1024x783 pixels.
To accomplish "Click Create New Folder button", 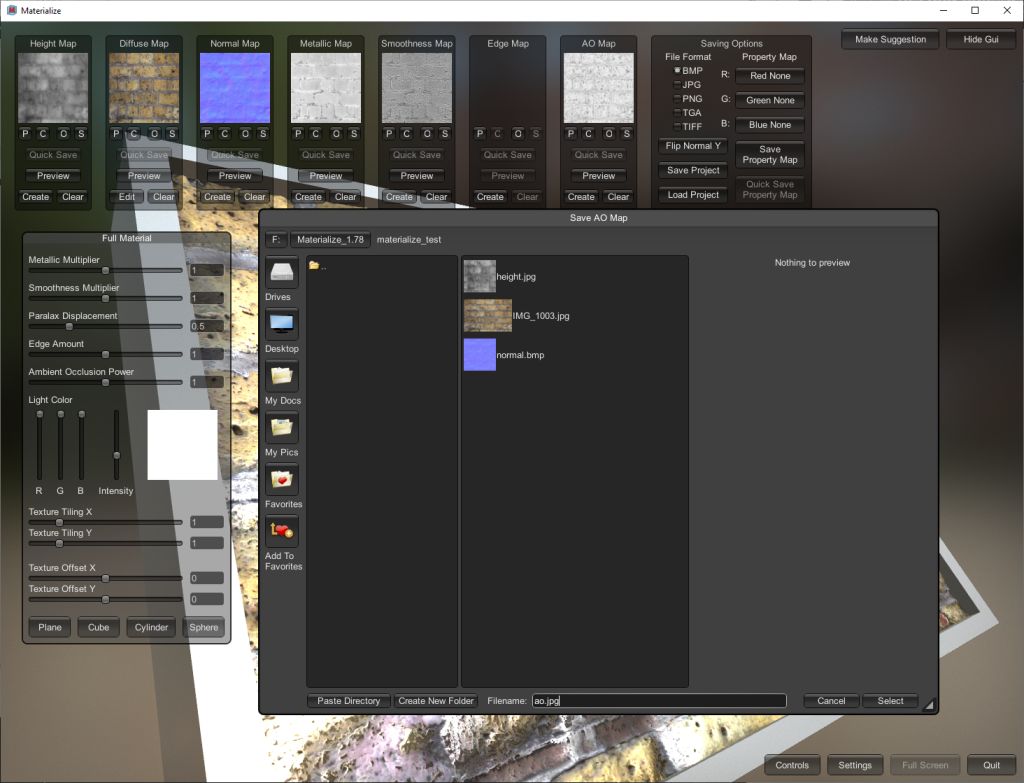I will pos(436,701).
